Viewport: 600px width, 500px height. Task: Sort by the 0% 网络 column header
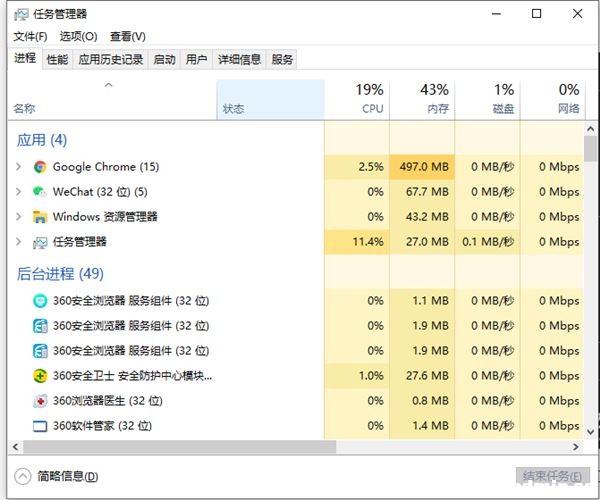coord(553,100)
